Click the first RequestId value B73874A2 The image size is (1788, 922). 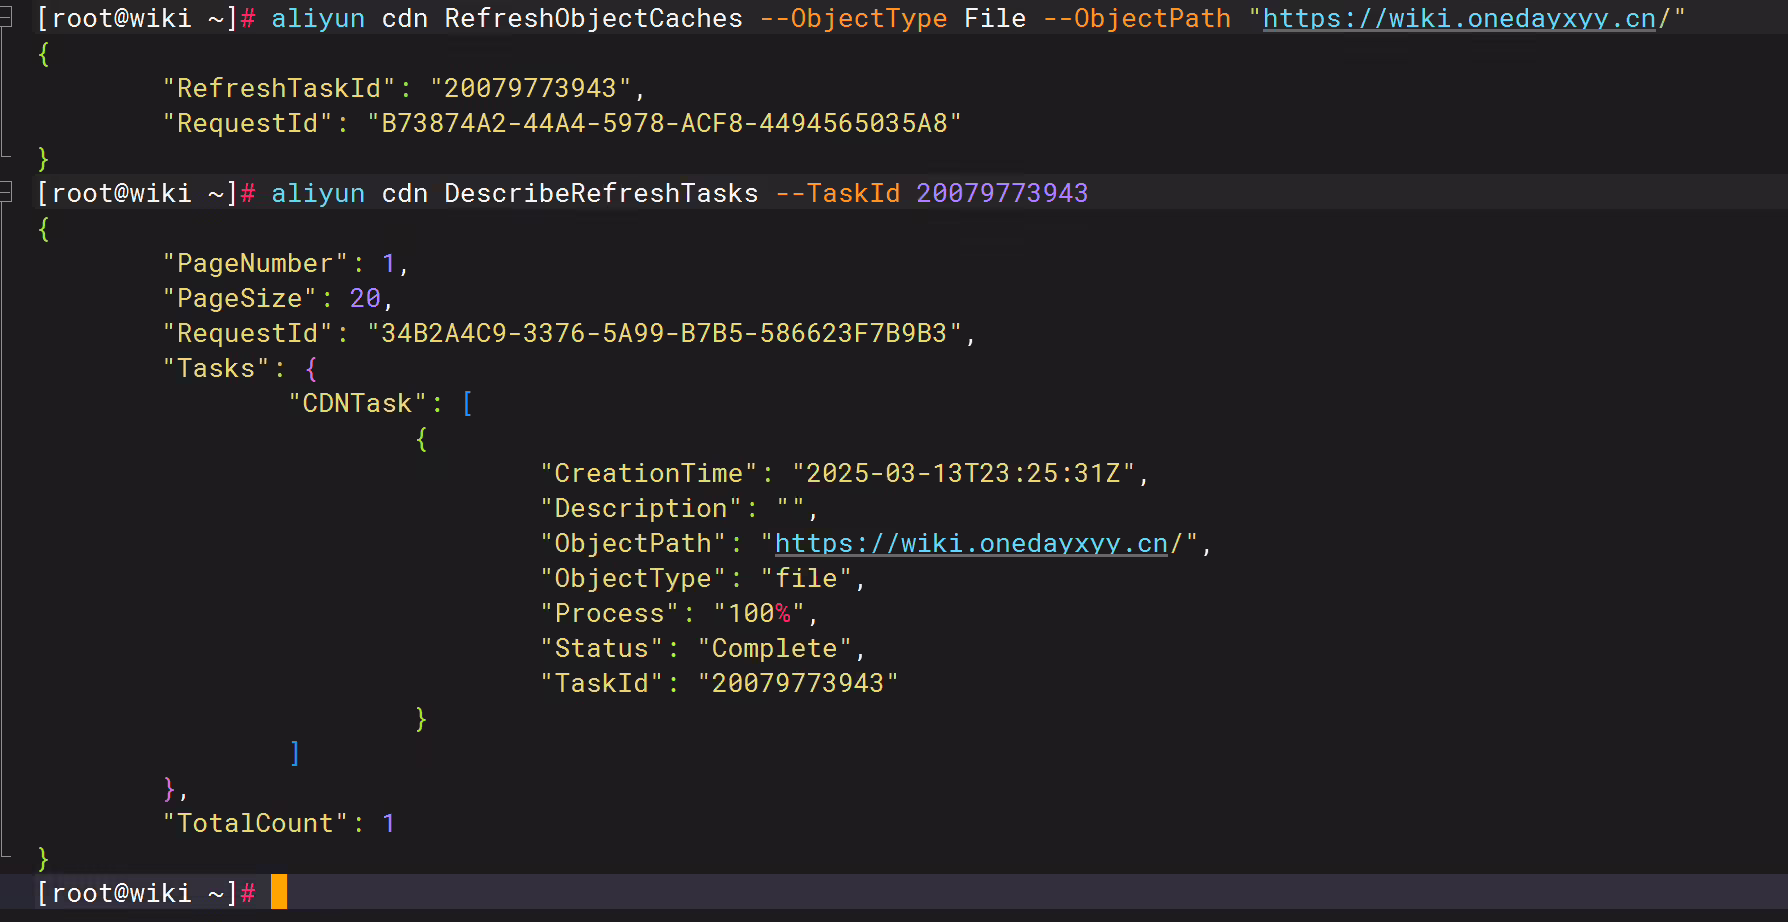tap(664, 123)
